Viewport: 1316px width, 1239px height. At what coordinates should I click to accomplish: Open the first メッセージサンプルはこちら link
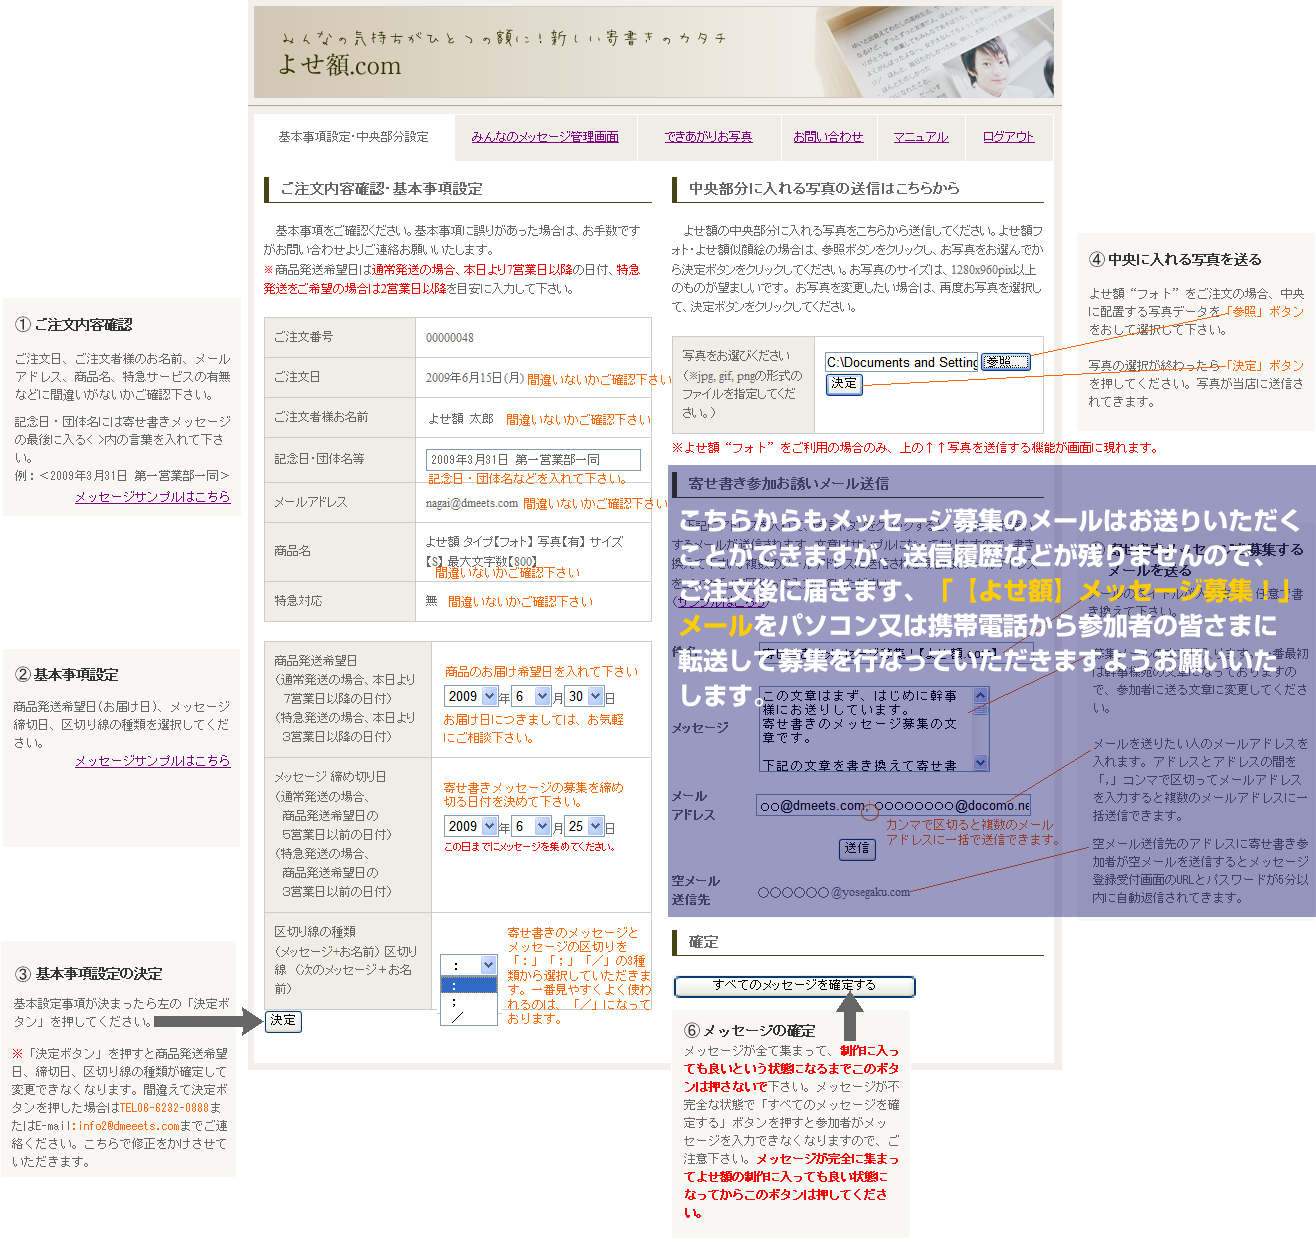152,497
